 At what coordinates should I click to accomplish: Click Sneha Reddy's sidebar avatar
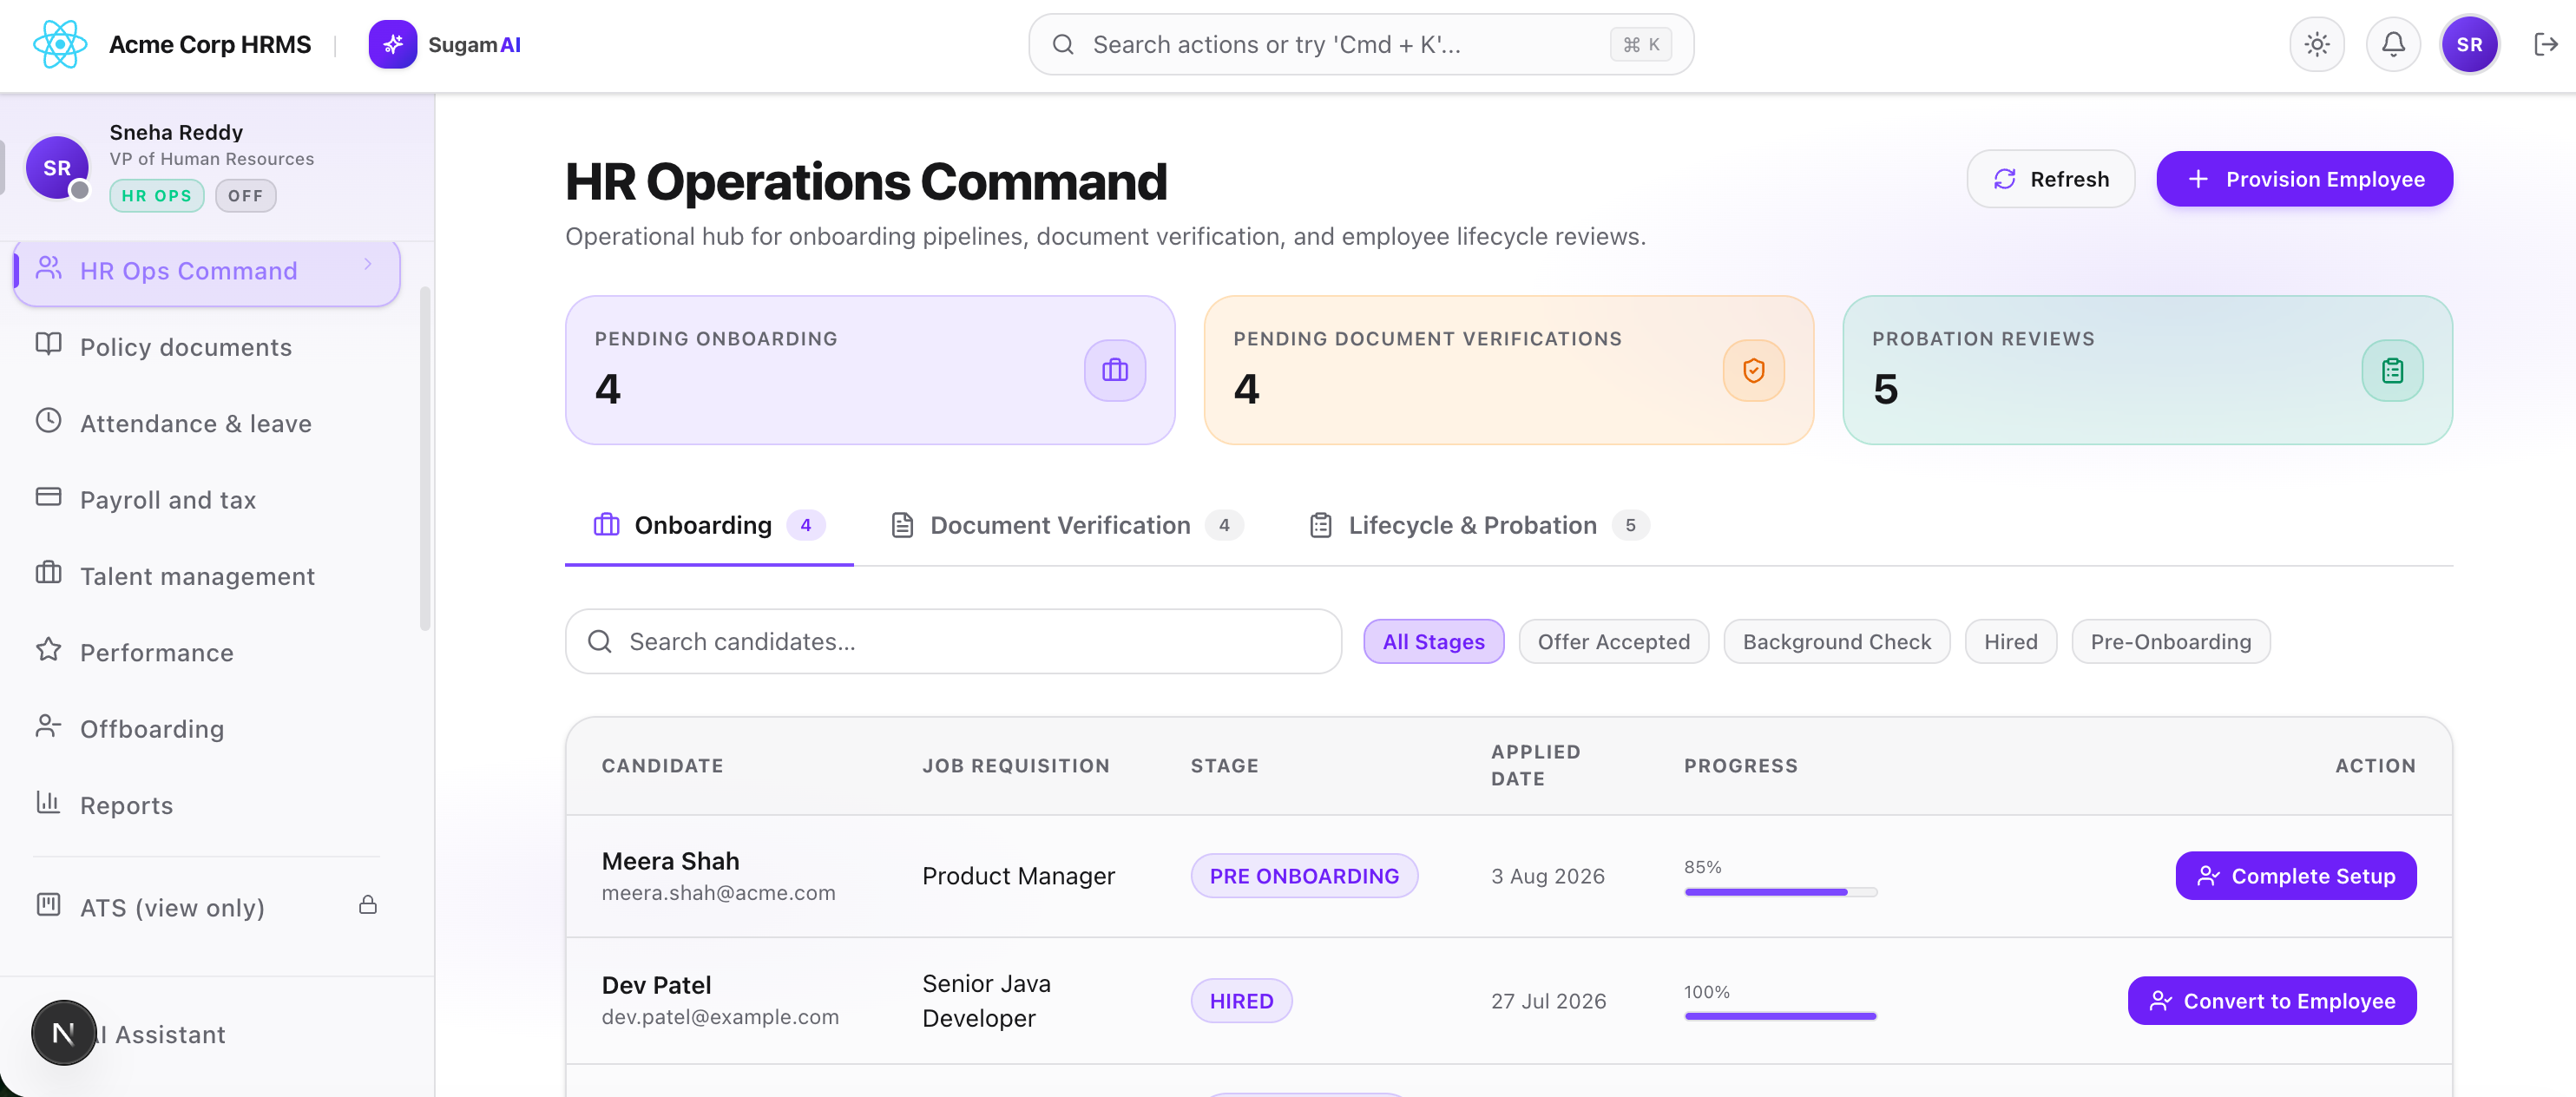[x=57, y=167]
